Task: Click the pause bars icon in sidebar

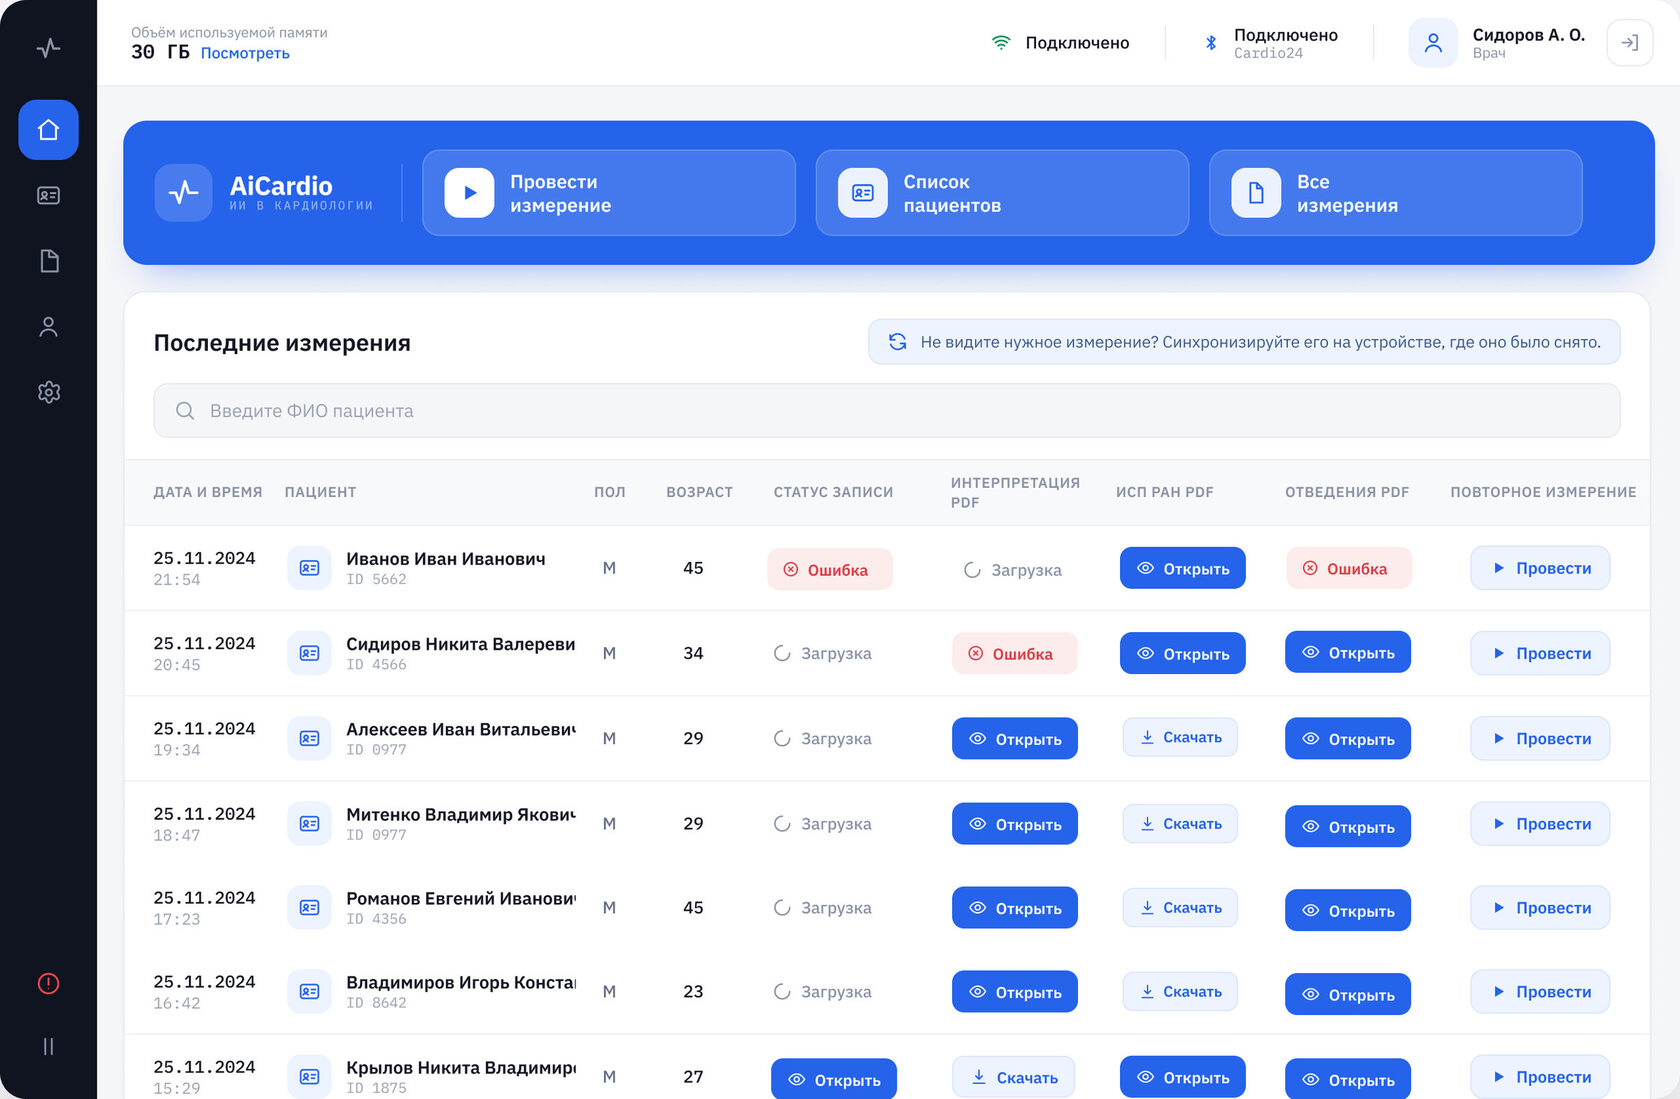Action: tap(48, 1046)
